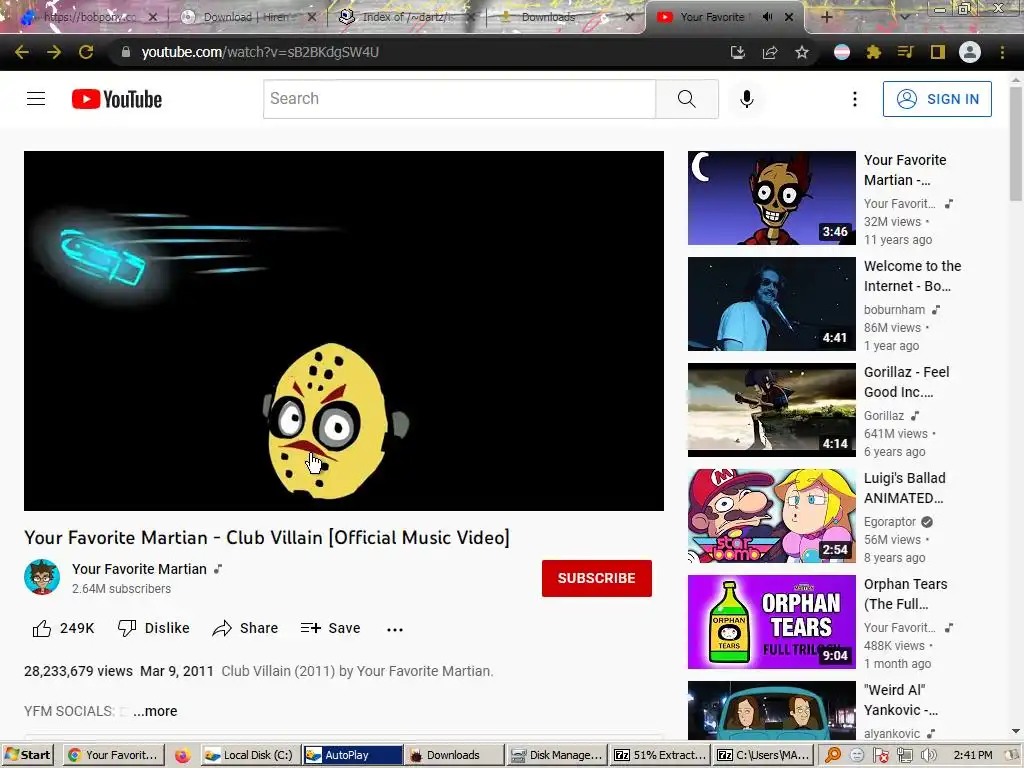Expand description with ...more link
1024x768 pixels.
[x=155, y=711]
